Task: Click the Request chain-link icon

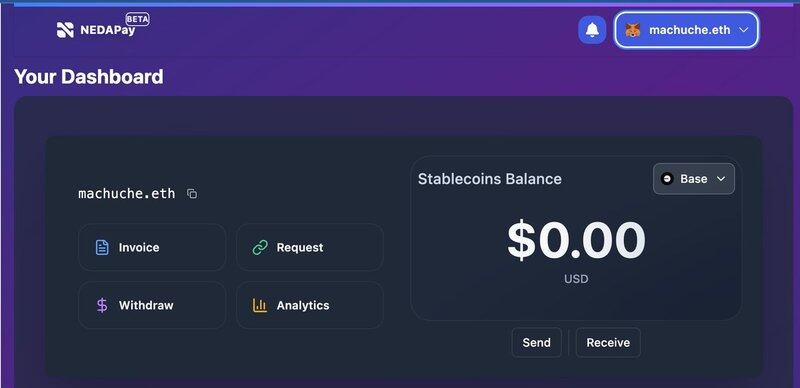Action: (x=260, y=248)
